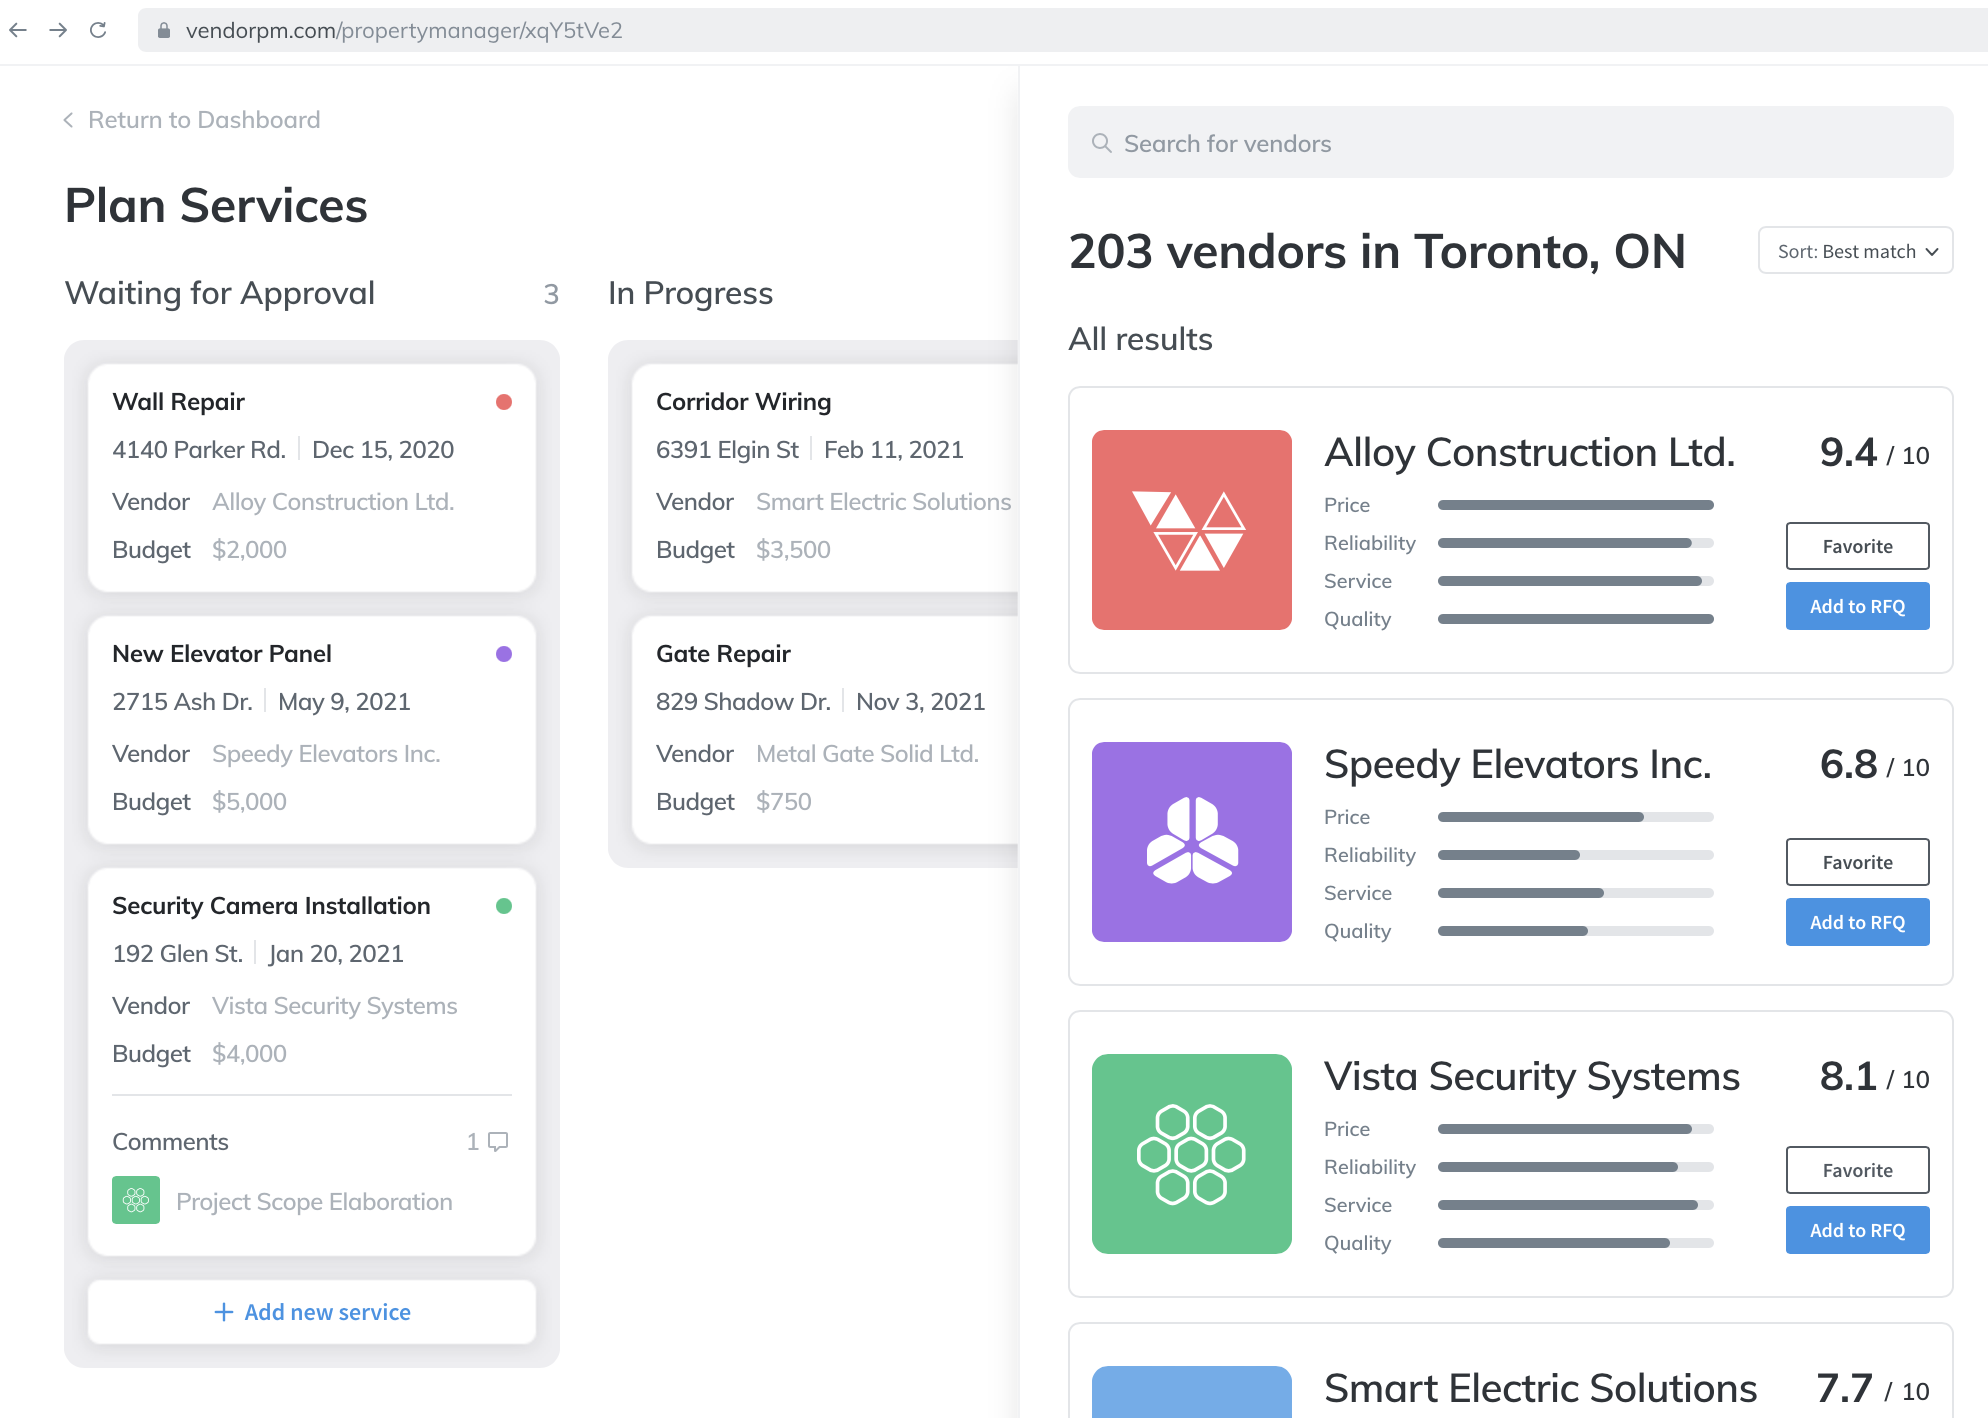Open the Security Camera Installation card title

(x=271, y=906)
